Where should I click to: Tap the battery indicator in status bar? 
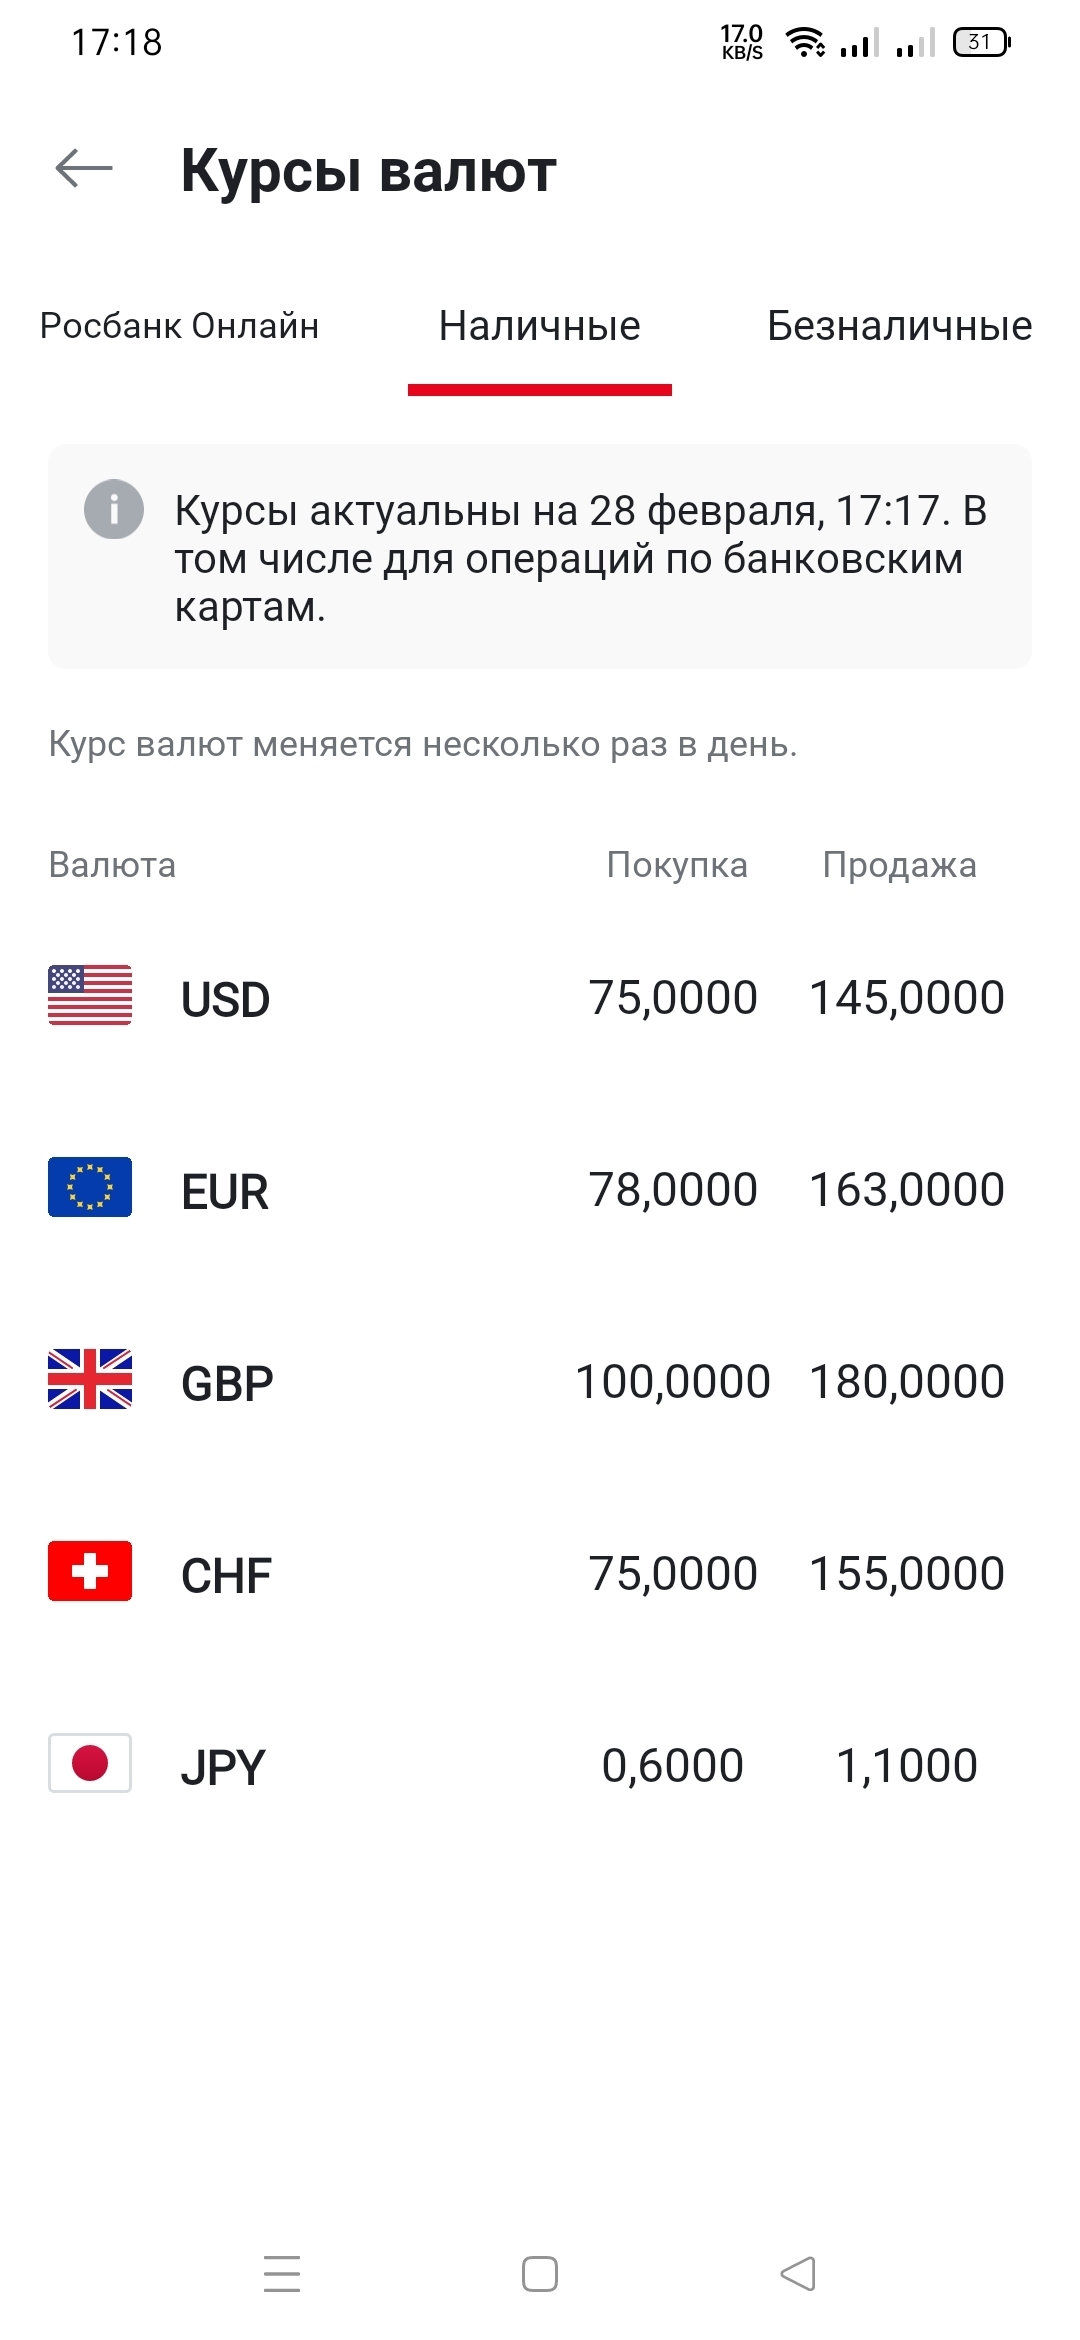(981, 42)
